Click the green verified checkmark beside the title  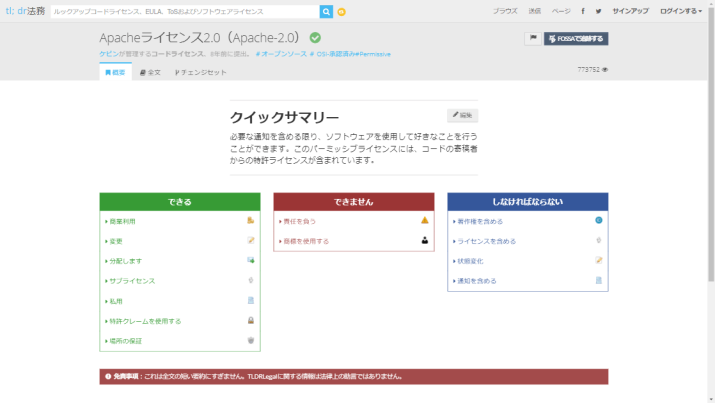point(315,37)
